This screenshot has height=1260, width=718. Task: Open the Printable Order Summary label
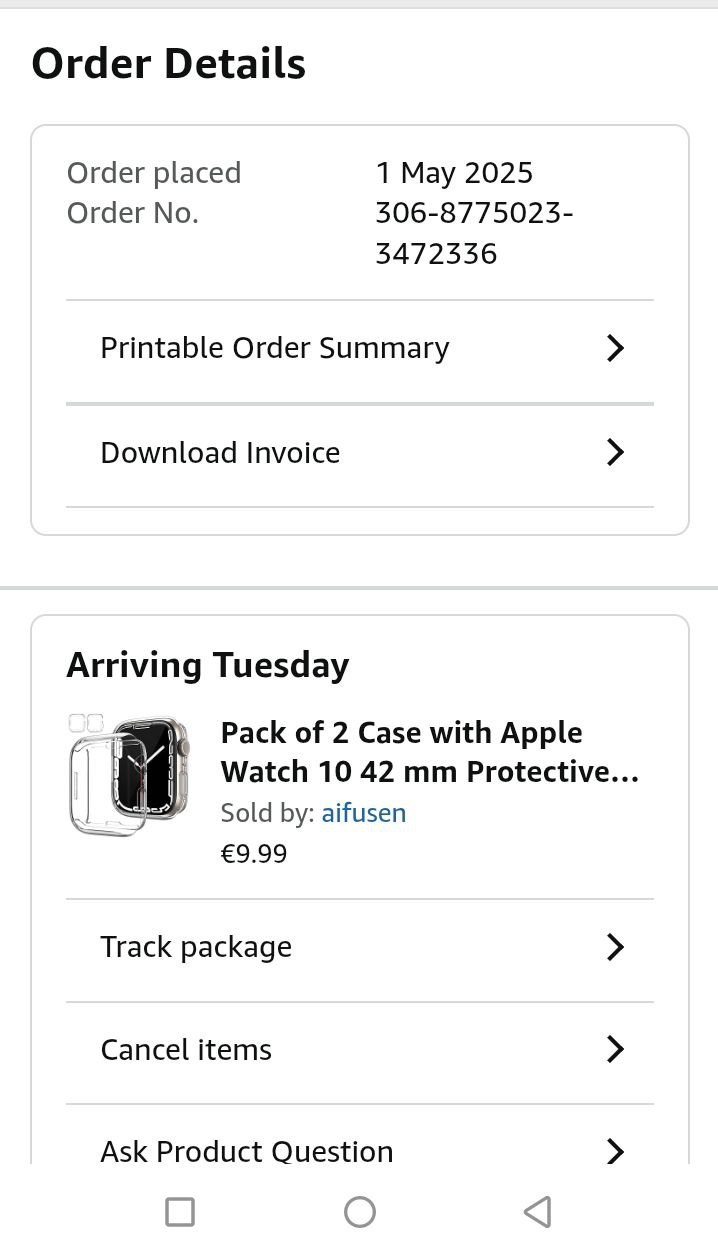275,348
